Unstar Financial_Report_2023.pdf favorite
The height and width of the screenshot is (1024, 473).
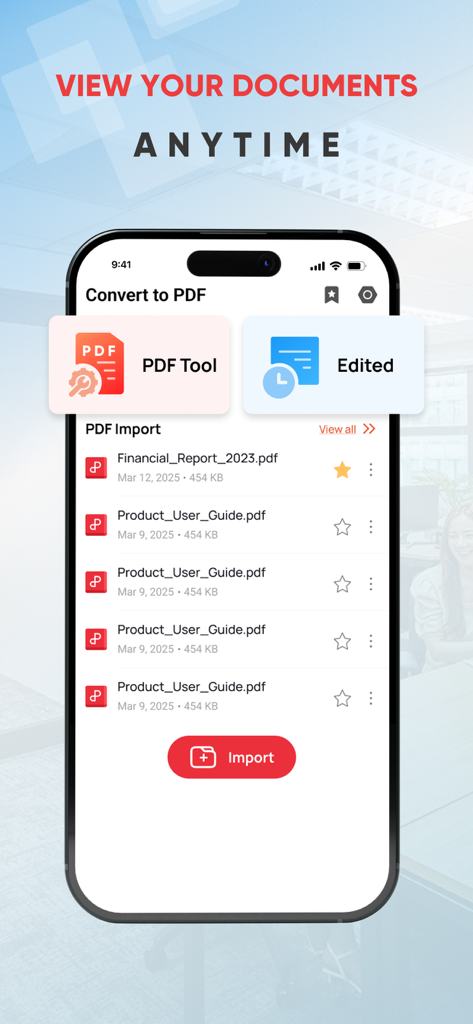click(342, 470)
